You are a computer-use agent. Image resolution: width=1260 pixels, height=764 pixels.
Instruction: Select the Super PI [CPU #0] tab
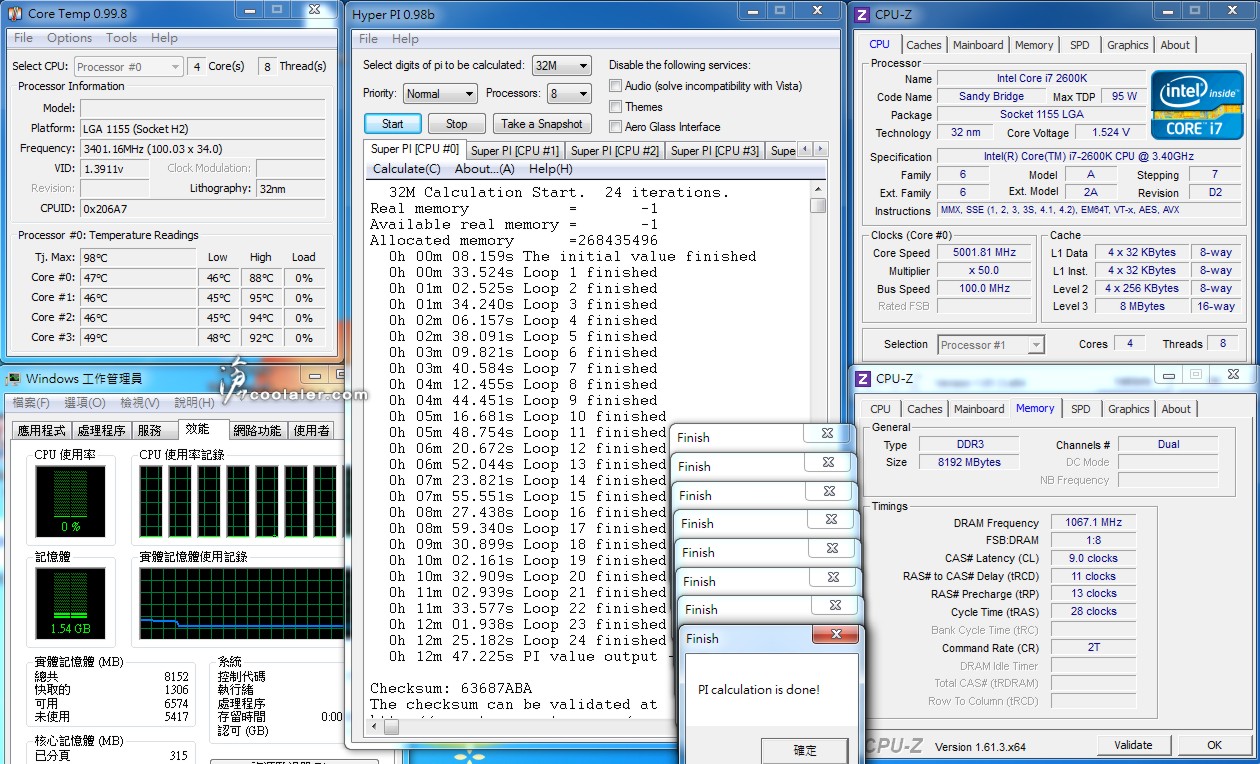click(x=415, y=149)
